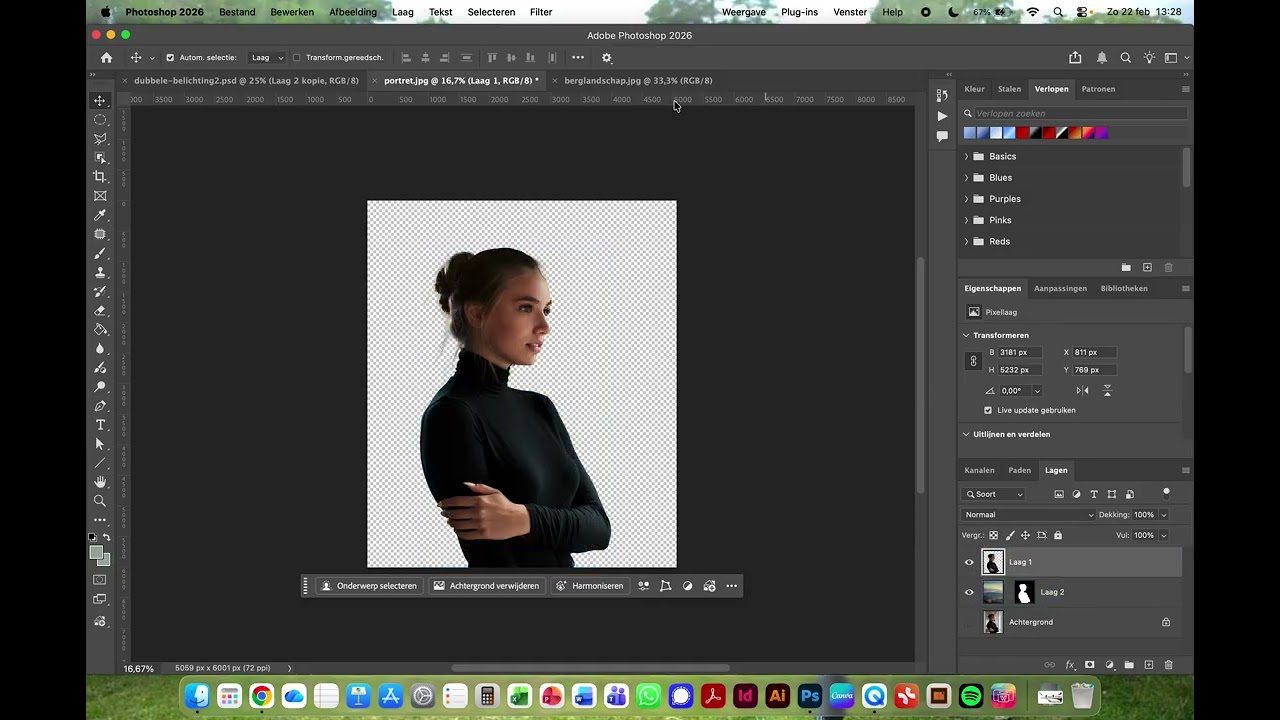This screenshot has height=720, width=1280.
Task: Select the Eyedropper tool
Action: pos(100,215)
